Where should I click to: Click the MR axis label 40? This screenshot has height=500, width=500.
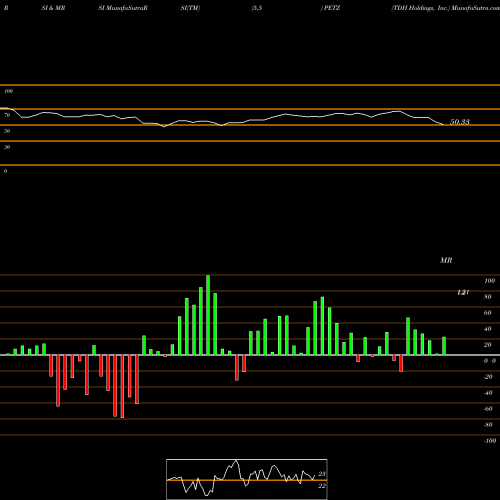(x=488, y=329)
